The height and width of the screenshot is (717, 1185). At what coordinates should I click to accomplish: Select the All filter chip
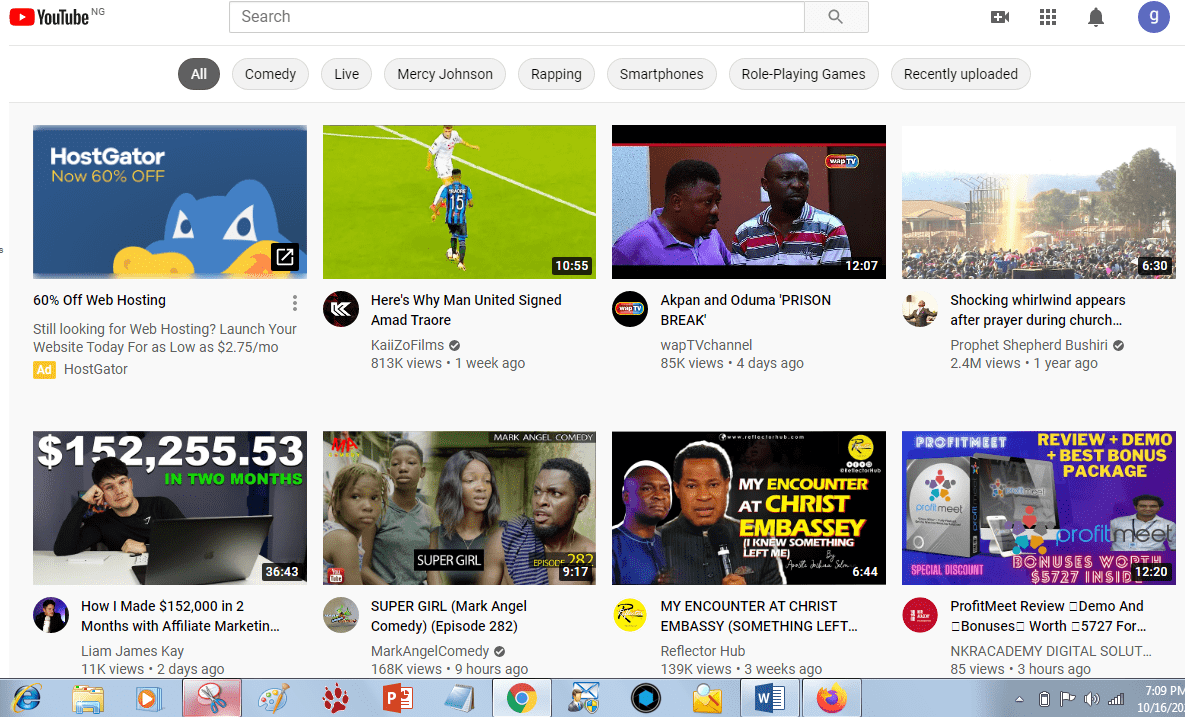(199, 74)
